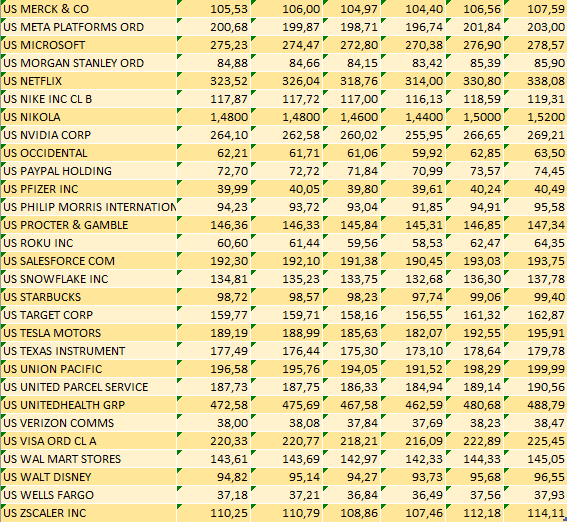Screen dimensions: 567x522
Task: Select the US ZSCALER INC cell
Action: (89, 513)
